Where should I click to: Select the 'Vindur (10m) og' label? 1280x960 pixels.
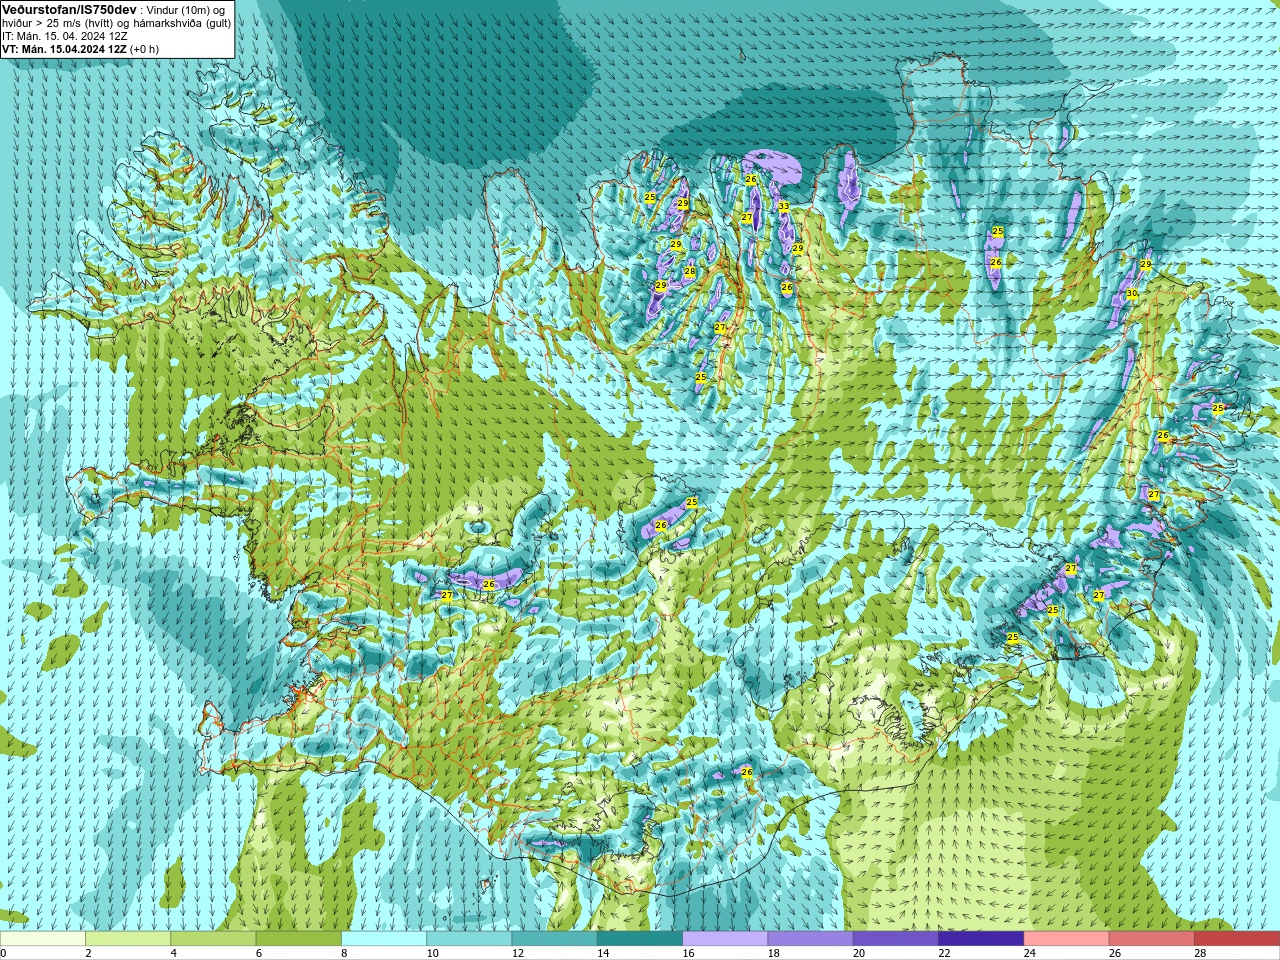(186, 10)
